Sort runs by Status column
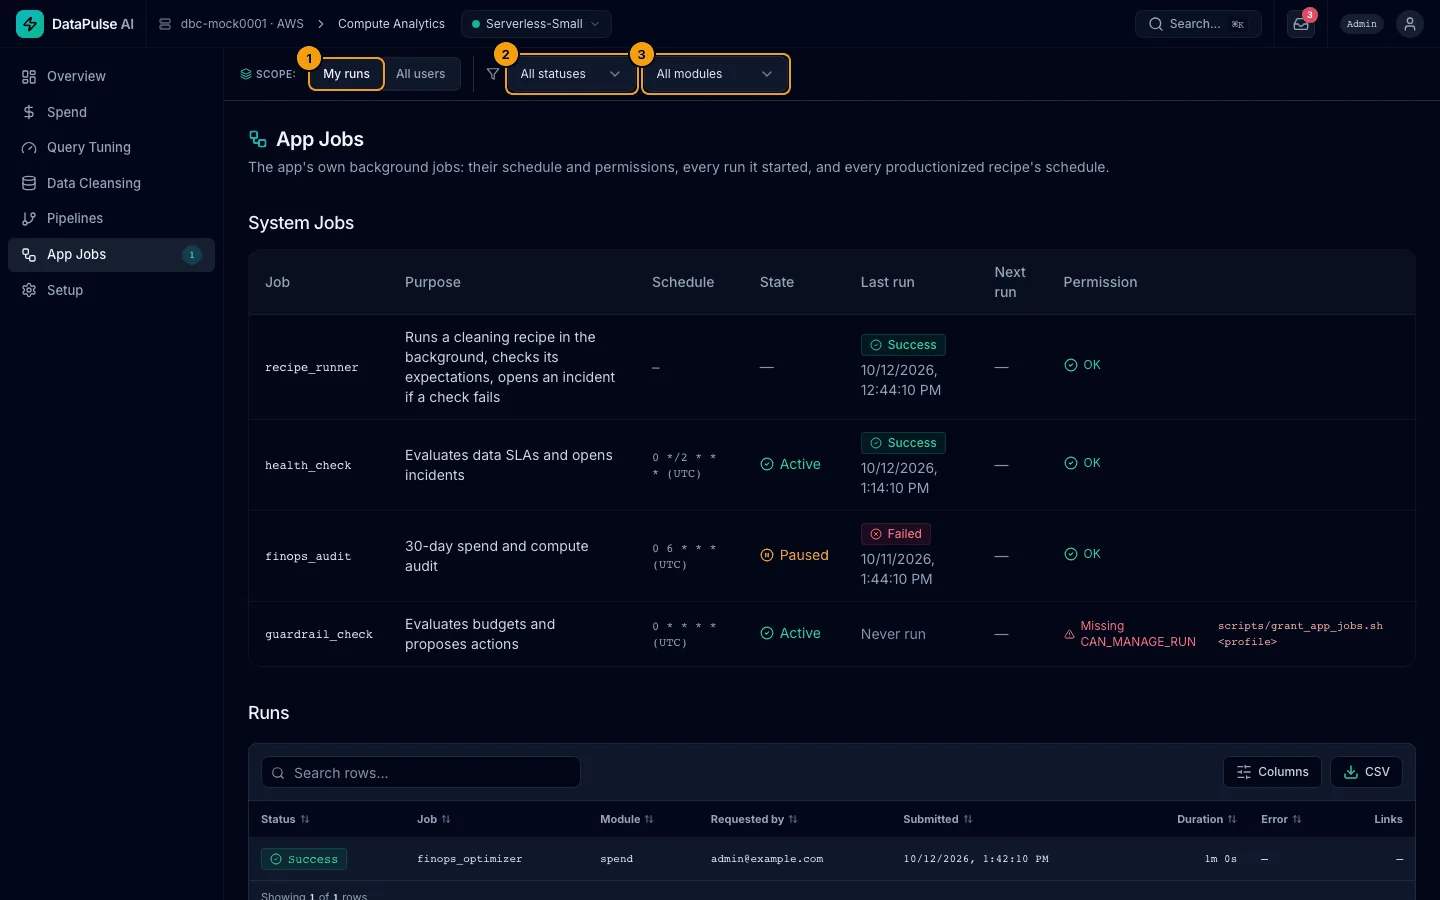1440x900 pixels. (285, 819)
